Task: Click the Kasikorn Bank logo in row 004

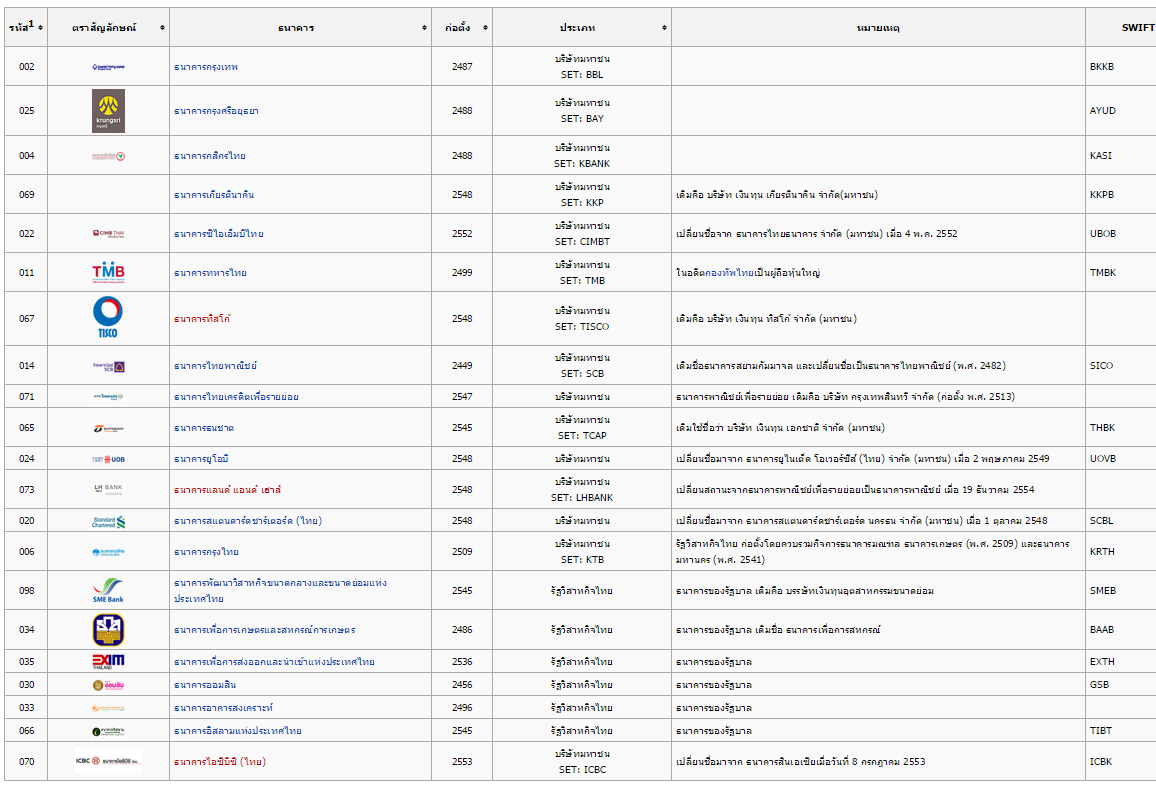Action: (108, 156)
